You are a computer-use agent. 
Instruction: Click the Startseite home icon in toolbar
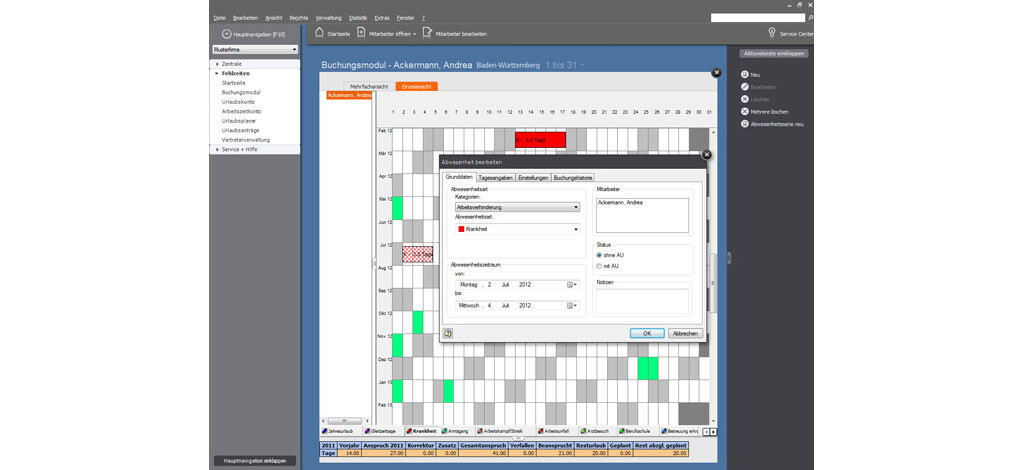319,33
